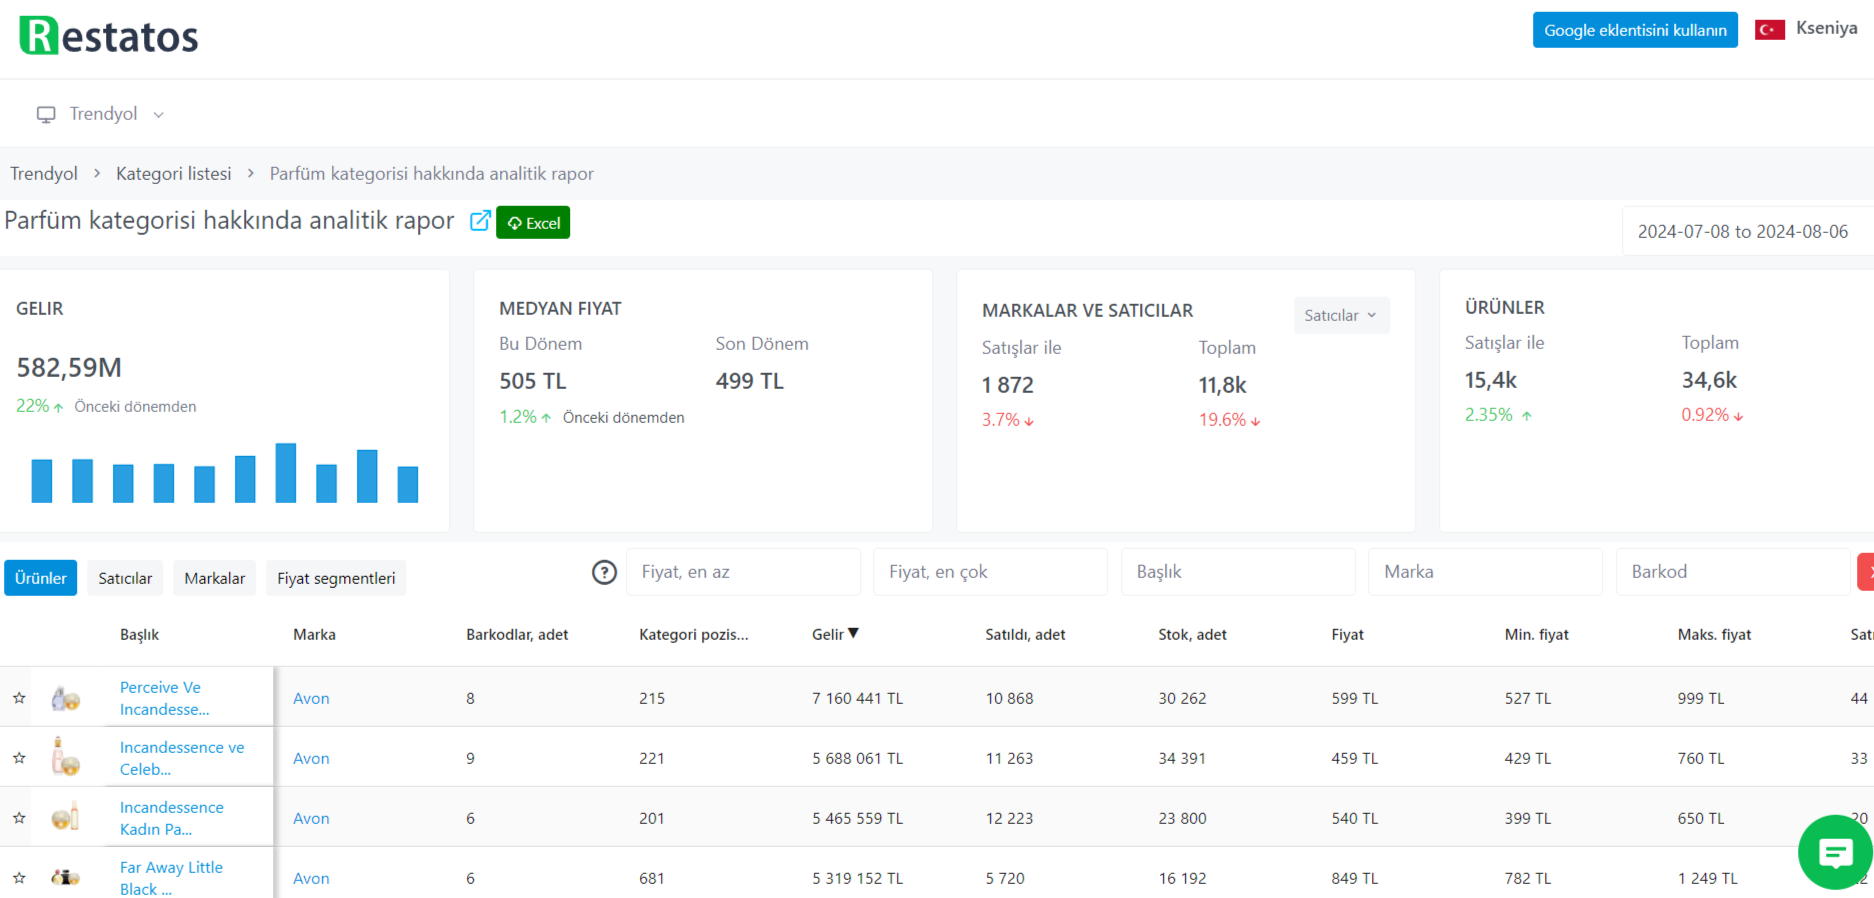The height and width of the screenshot is (898, 1874).
Task: Focus the Fiyat, en çok field
Action: 991,572
